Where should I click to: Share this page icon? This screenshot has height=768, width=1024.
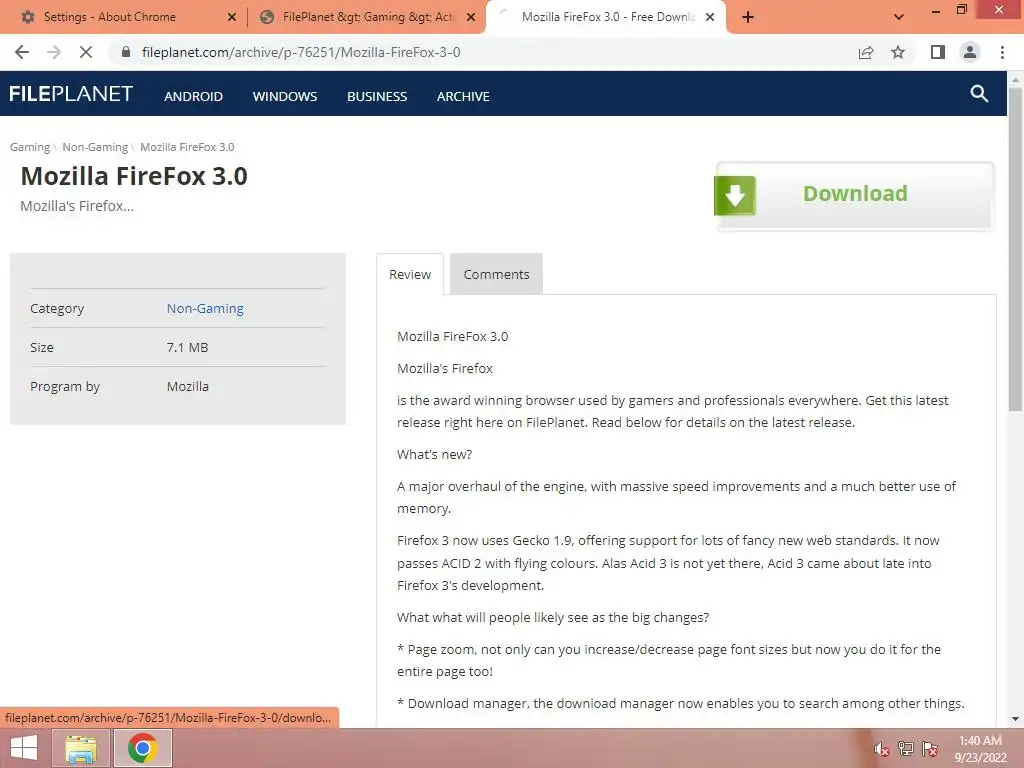866,52
